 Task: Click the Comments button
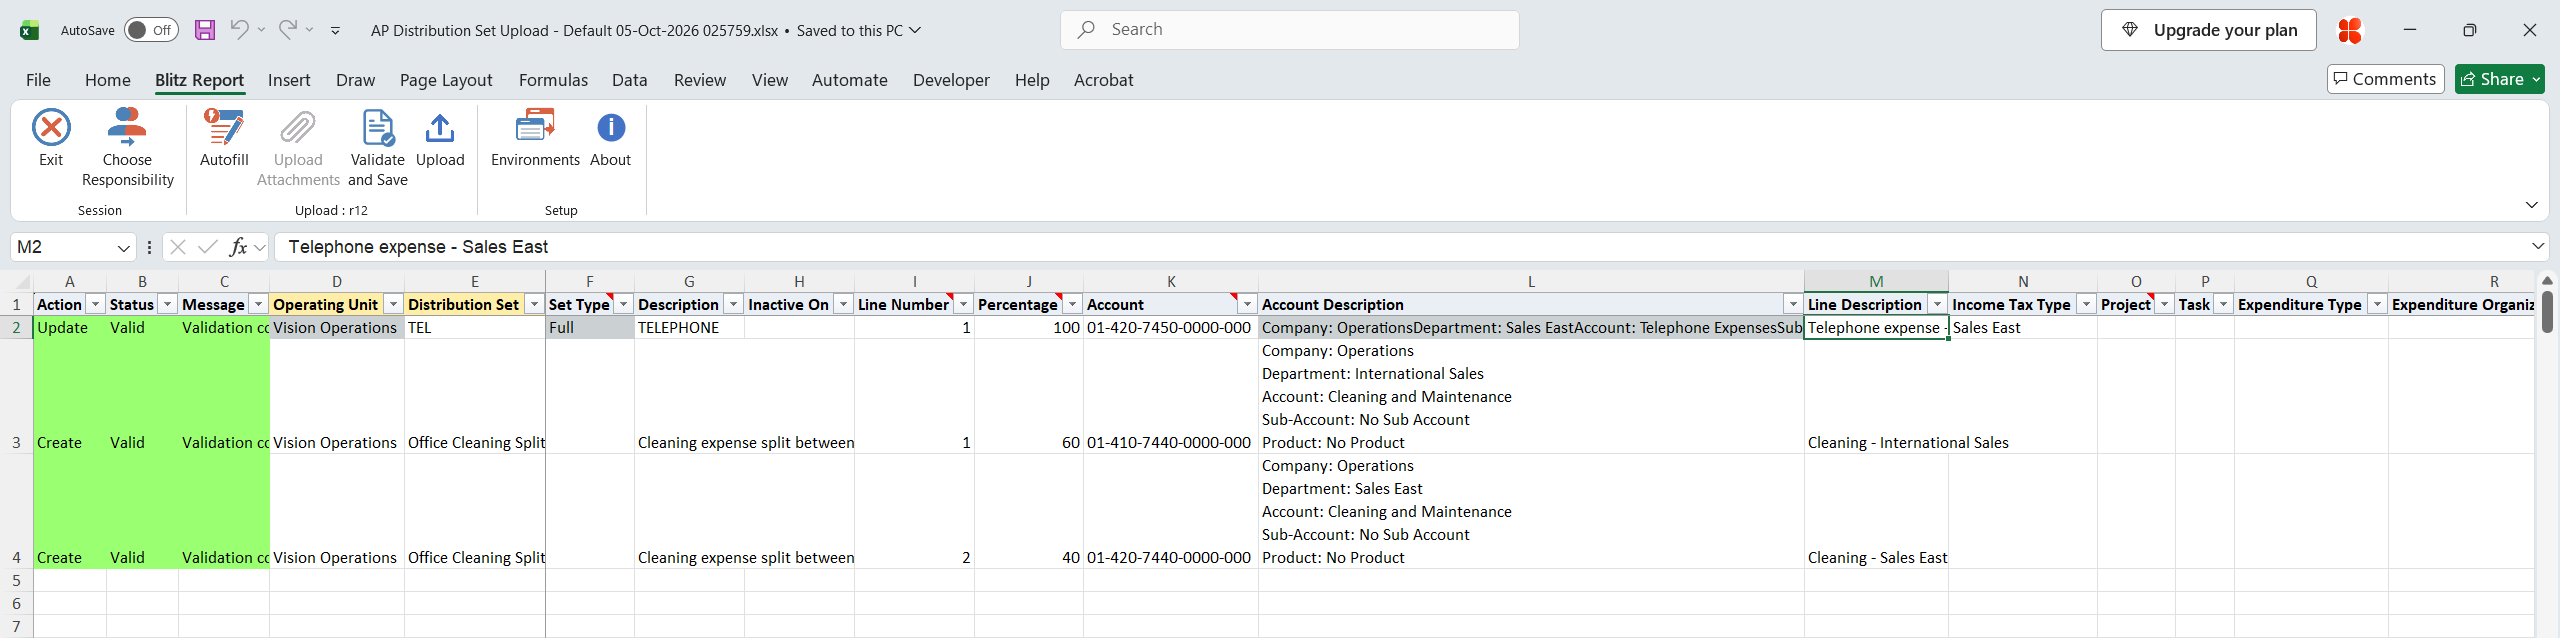[x=2385, y=79]
